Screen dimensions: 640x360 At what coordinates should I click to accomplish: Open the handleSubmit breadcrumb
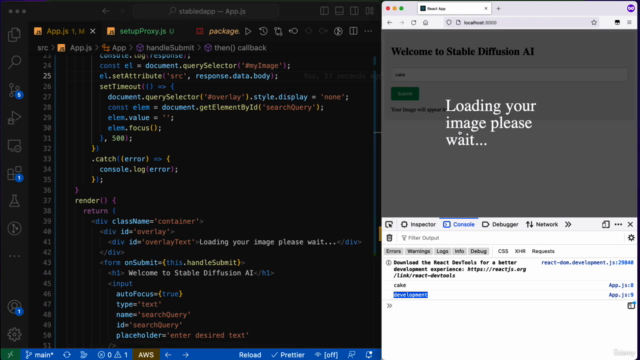pos(165,48)
